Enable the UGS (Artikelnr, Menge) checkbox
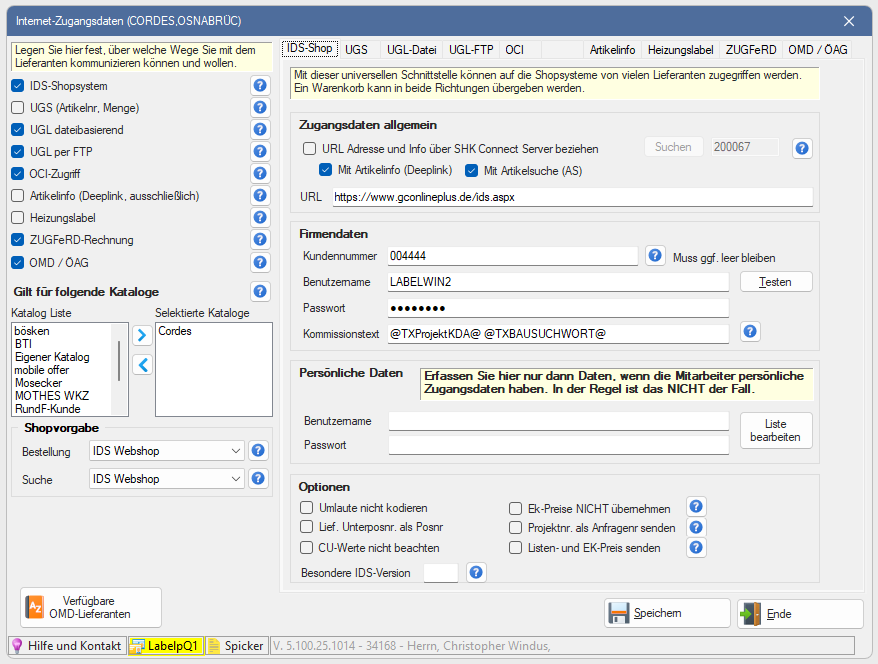Screen dimensions: 878x664 pyautogui.click(x=18, y=108)
